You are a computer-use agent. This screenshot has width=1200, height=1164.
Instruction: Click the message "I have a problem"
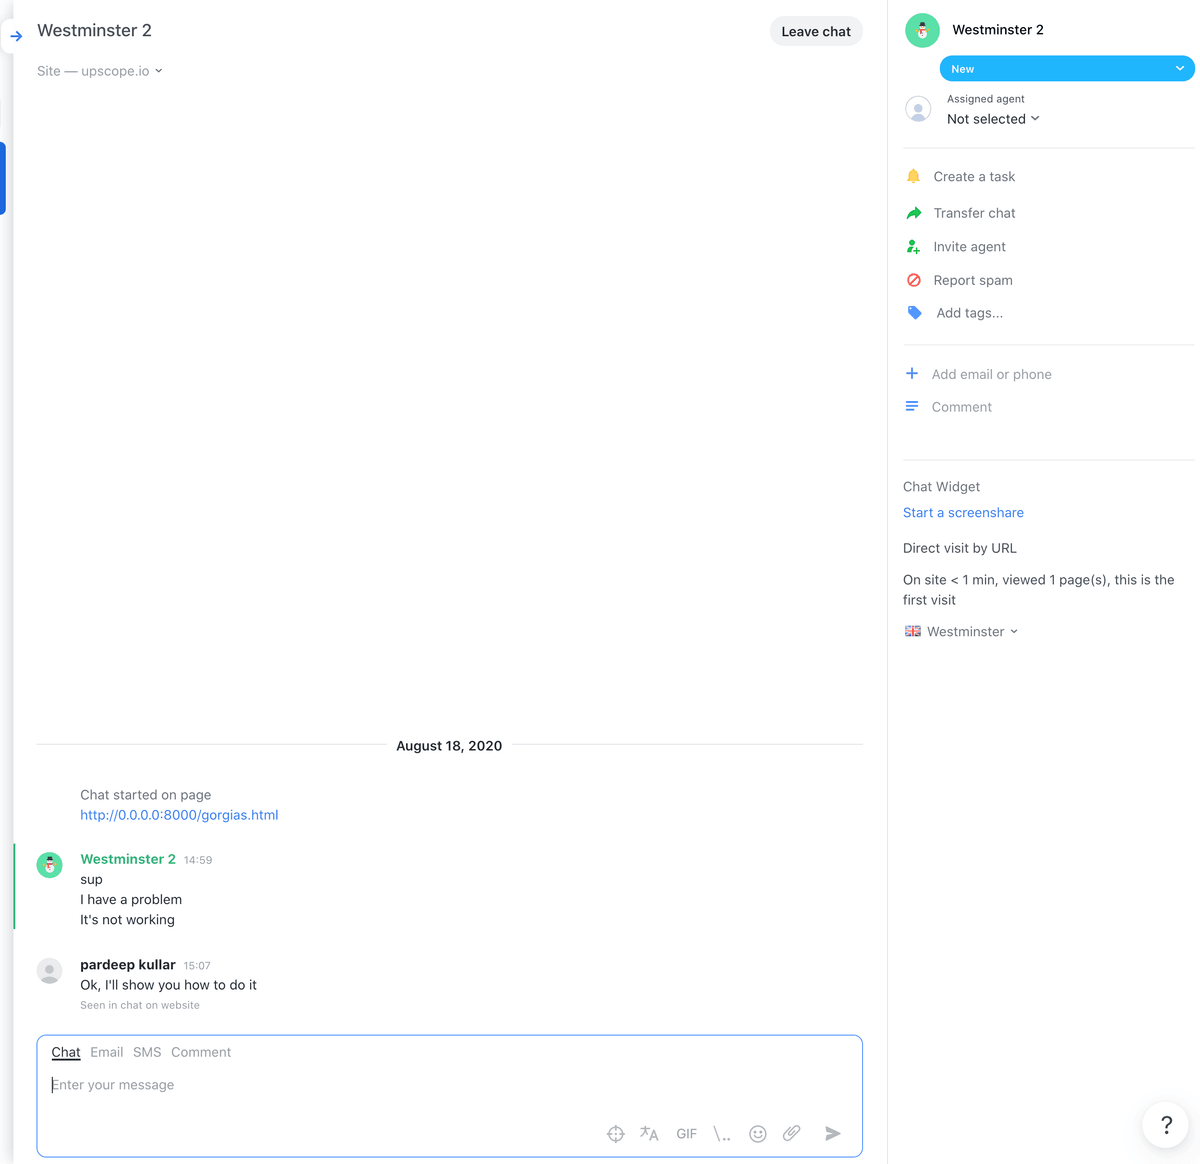tap(131, 899)
